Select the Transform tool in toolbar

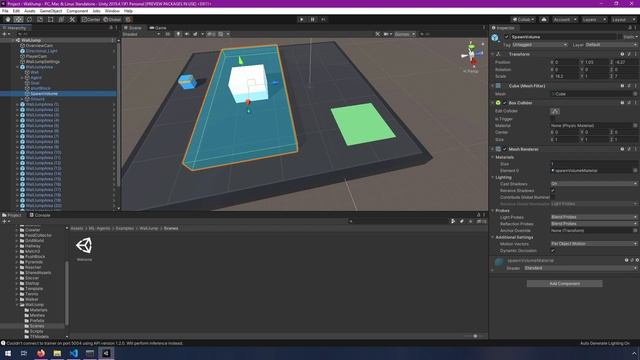click(x=61, y=19)
